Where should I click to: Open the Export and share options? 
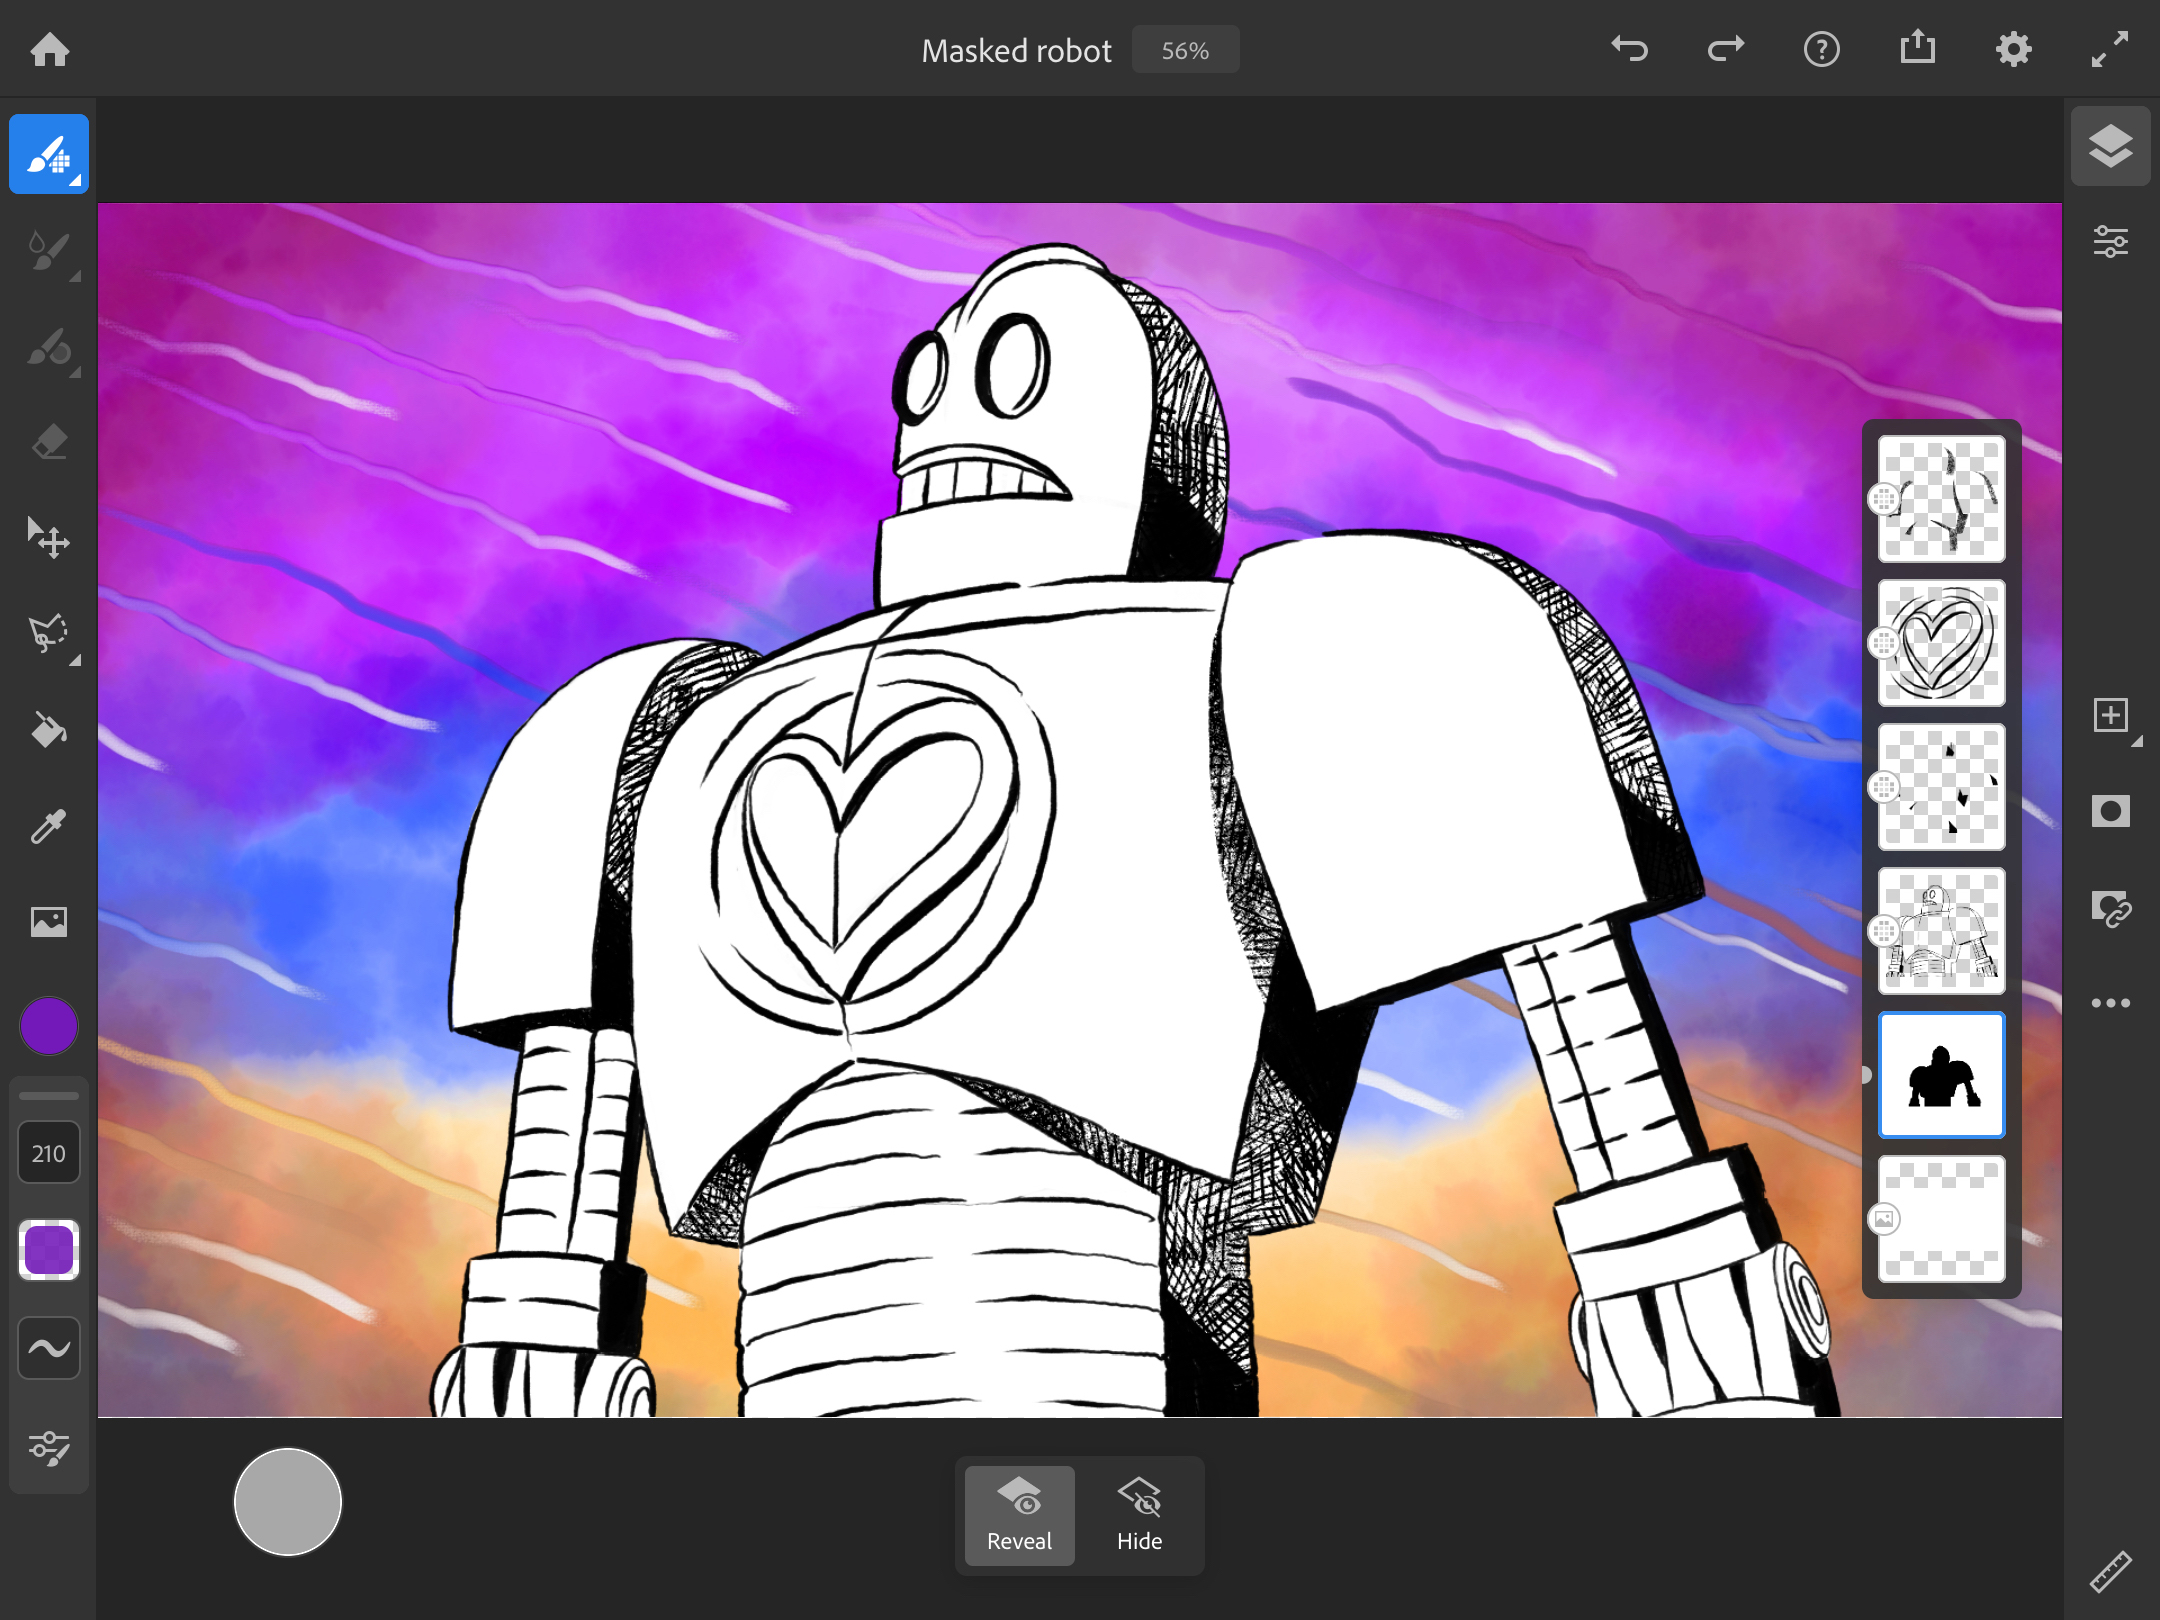1917,48
